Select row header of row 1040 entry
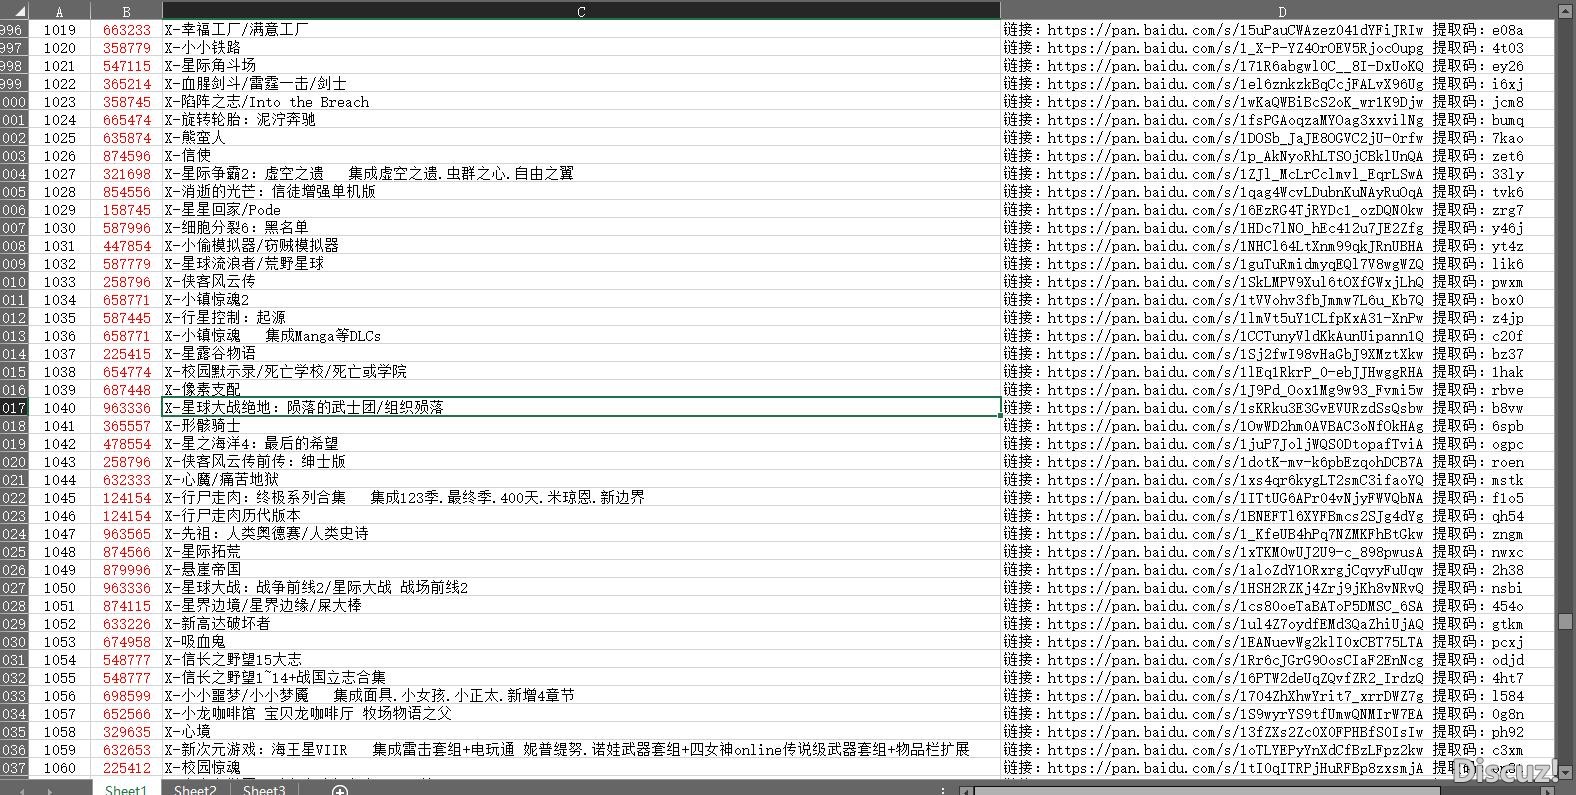Viewport: 1576px width, 795px height. pos(14,407)
